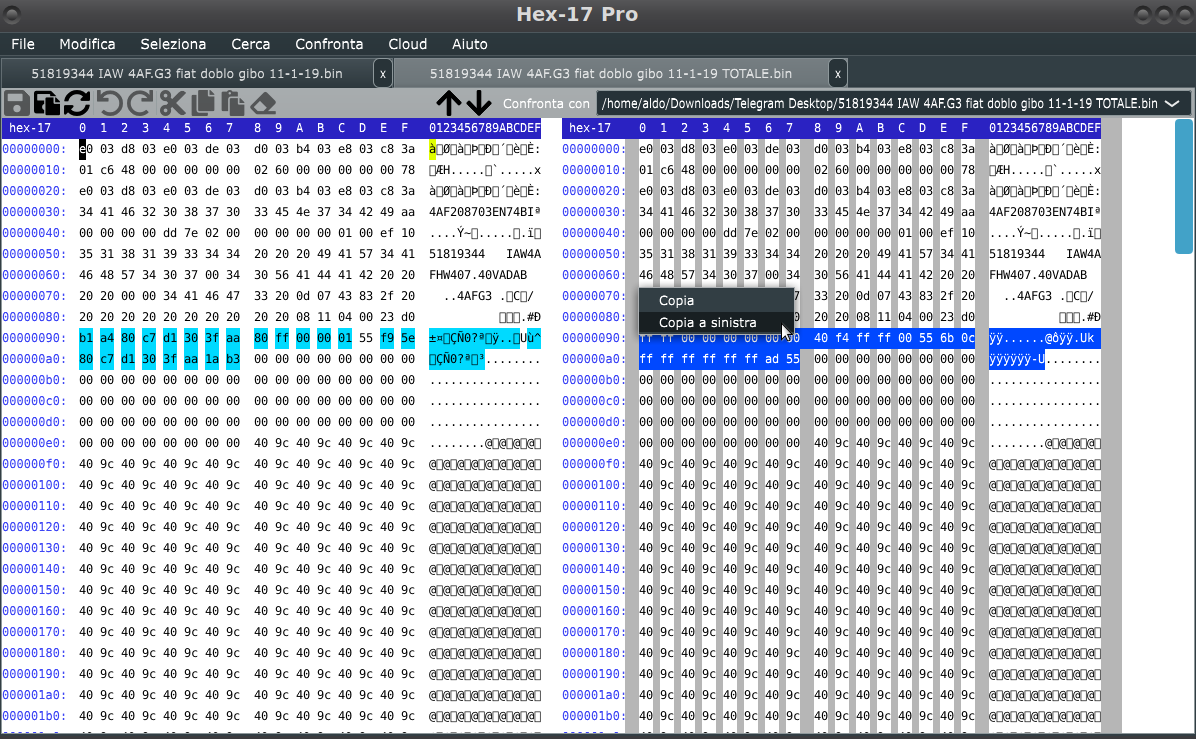The width and height of the screenshot is (1196, 739).
Task: Open the Seleziona menu
Action: (x=173, y=44)
